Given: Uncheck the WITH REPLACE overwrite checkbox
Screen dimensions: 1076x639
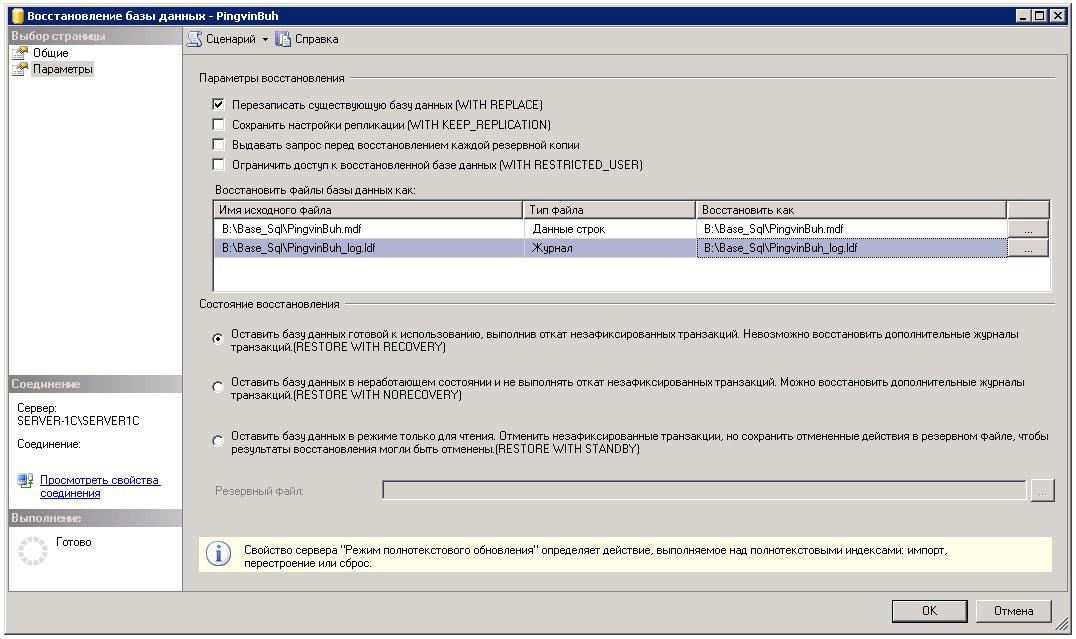Looking at the screenshot, I should [x=218, y=104].
